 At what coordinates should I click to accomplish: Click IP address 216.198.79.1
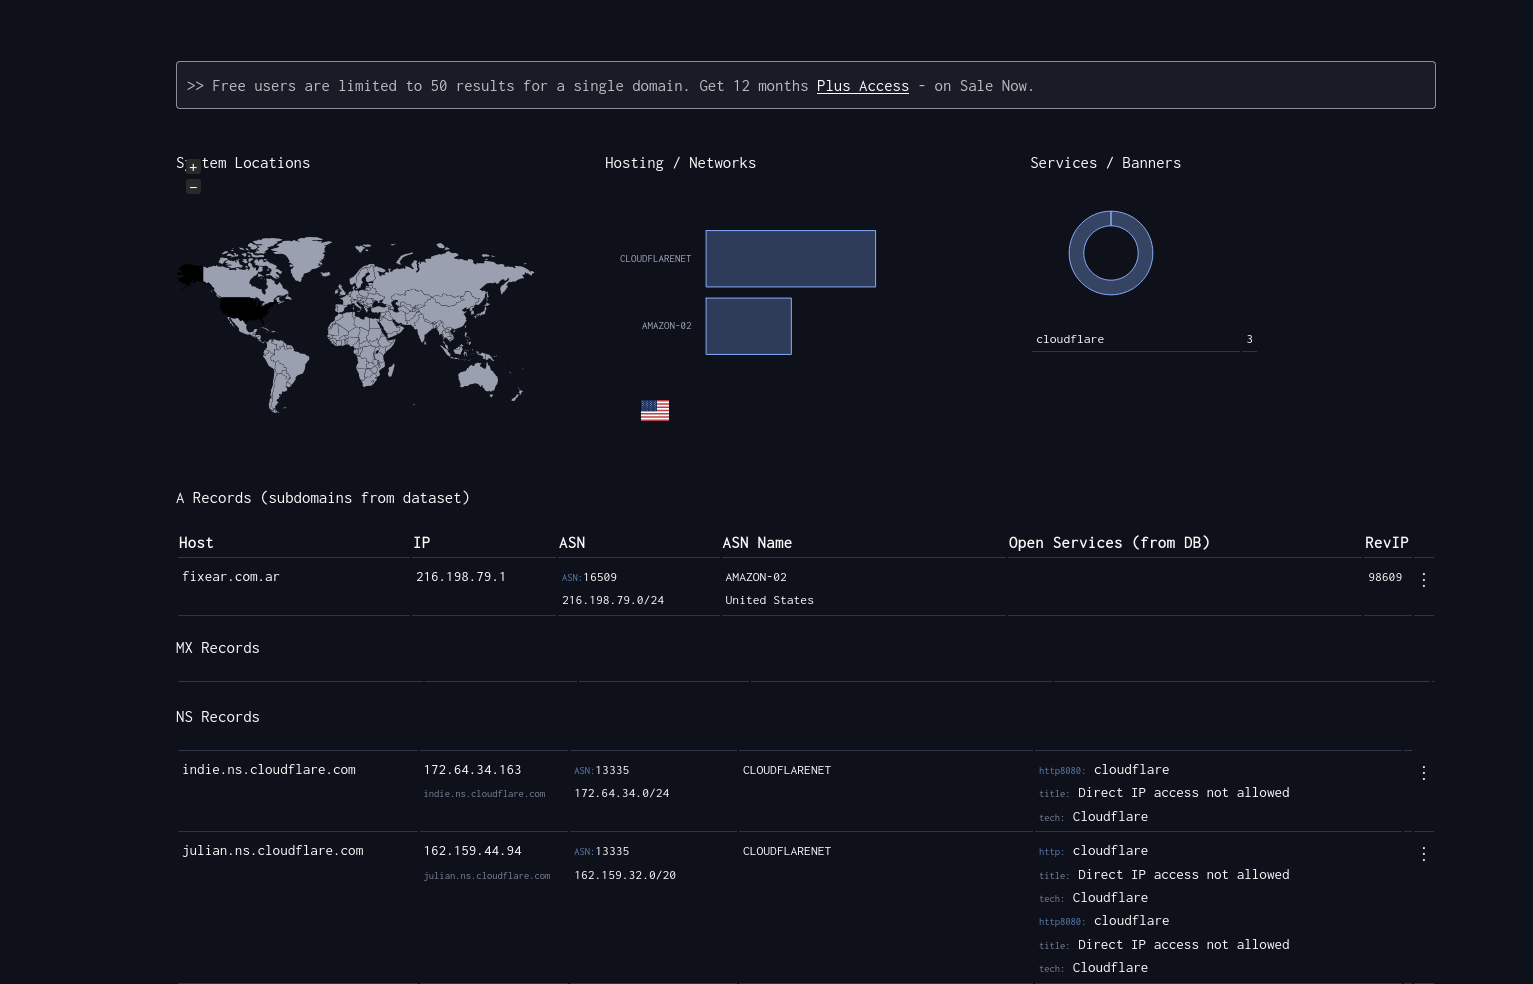(461, 577)
